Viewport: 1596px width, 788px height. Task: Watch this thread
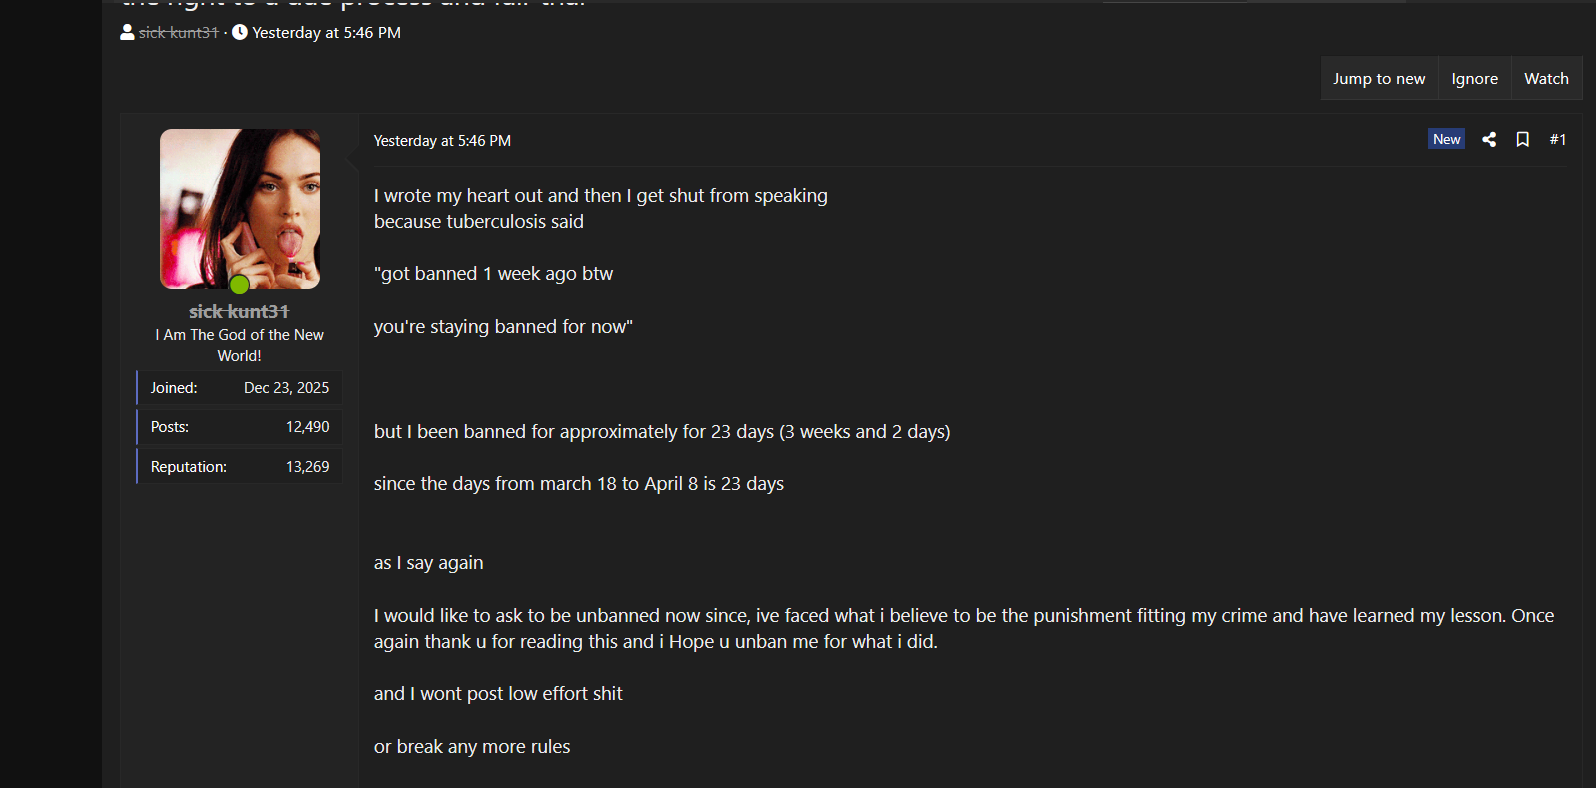1546,79
